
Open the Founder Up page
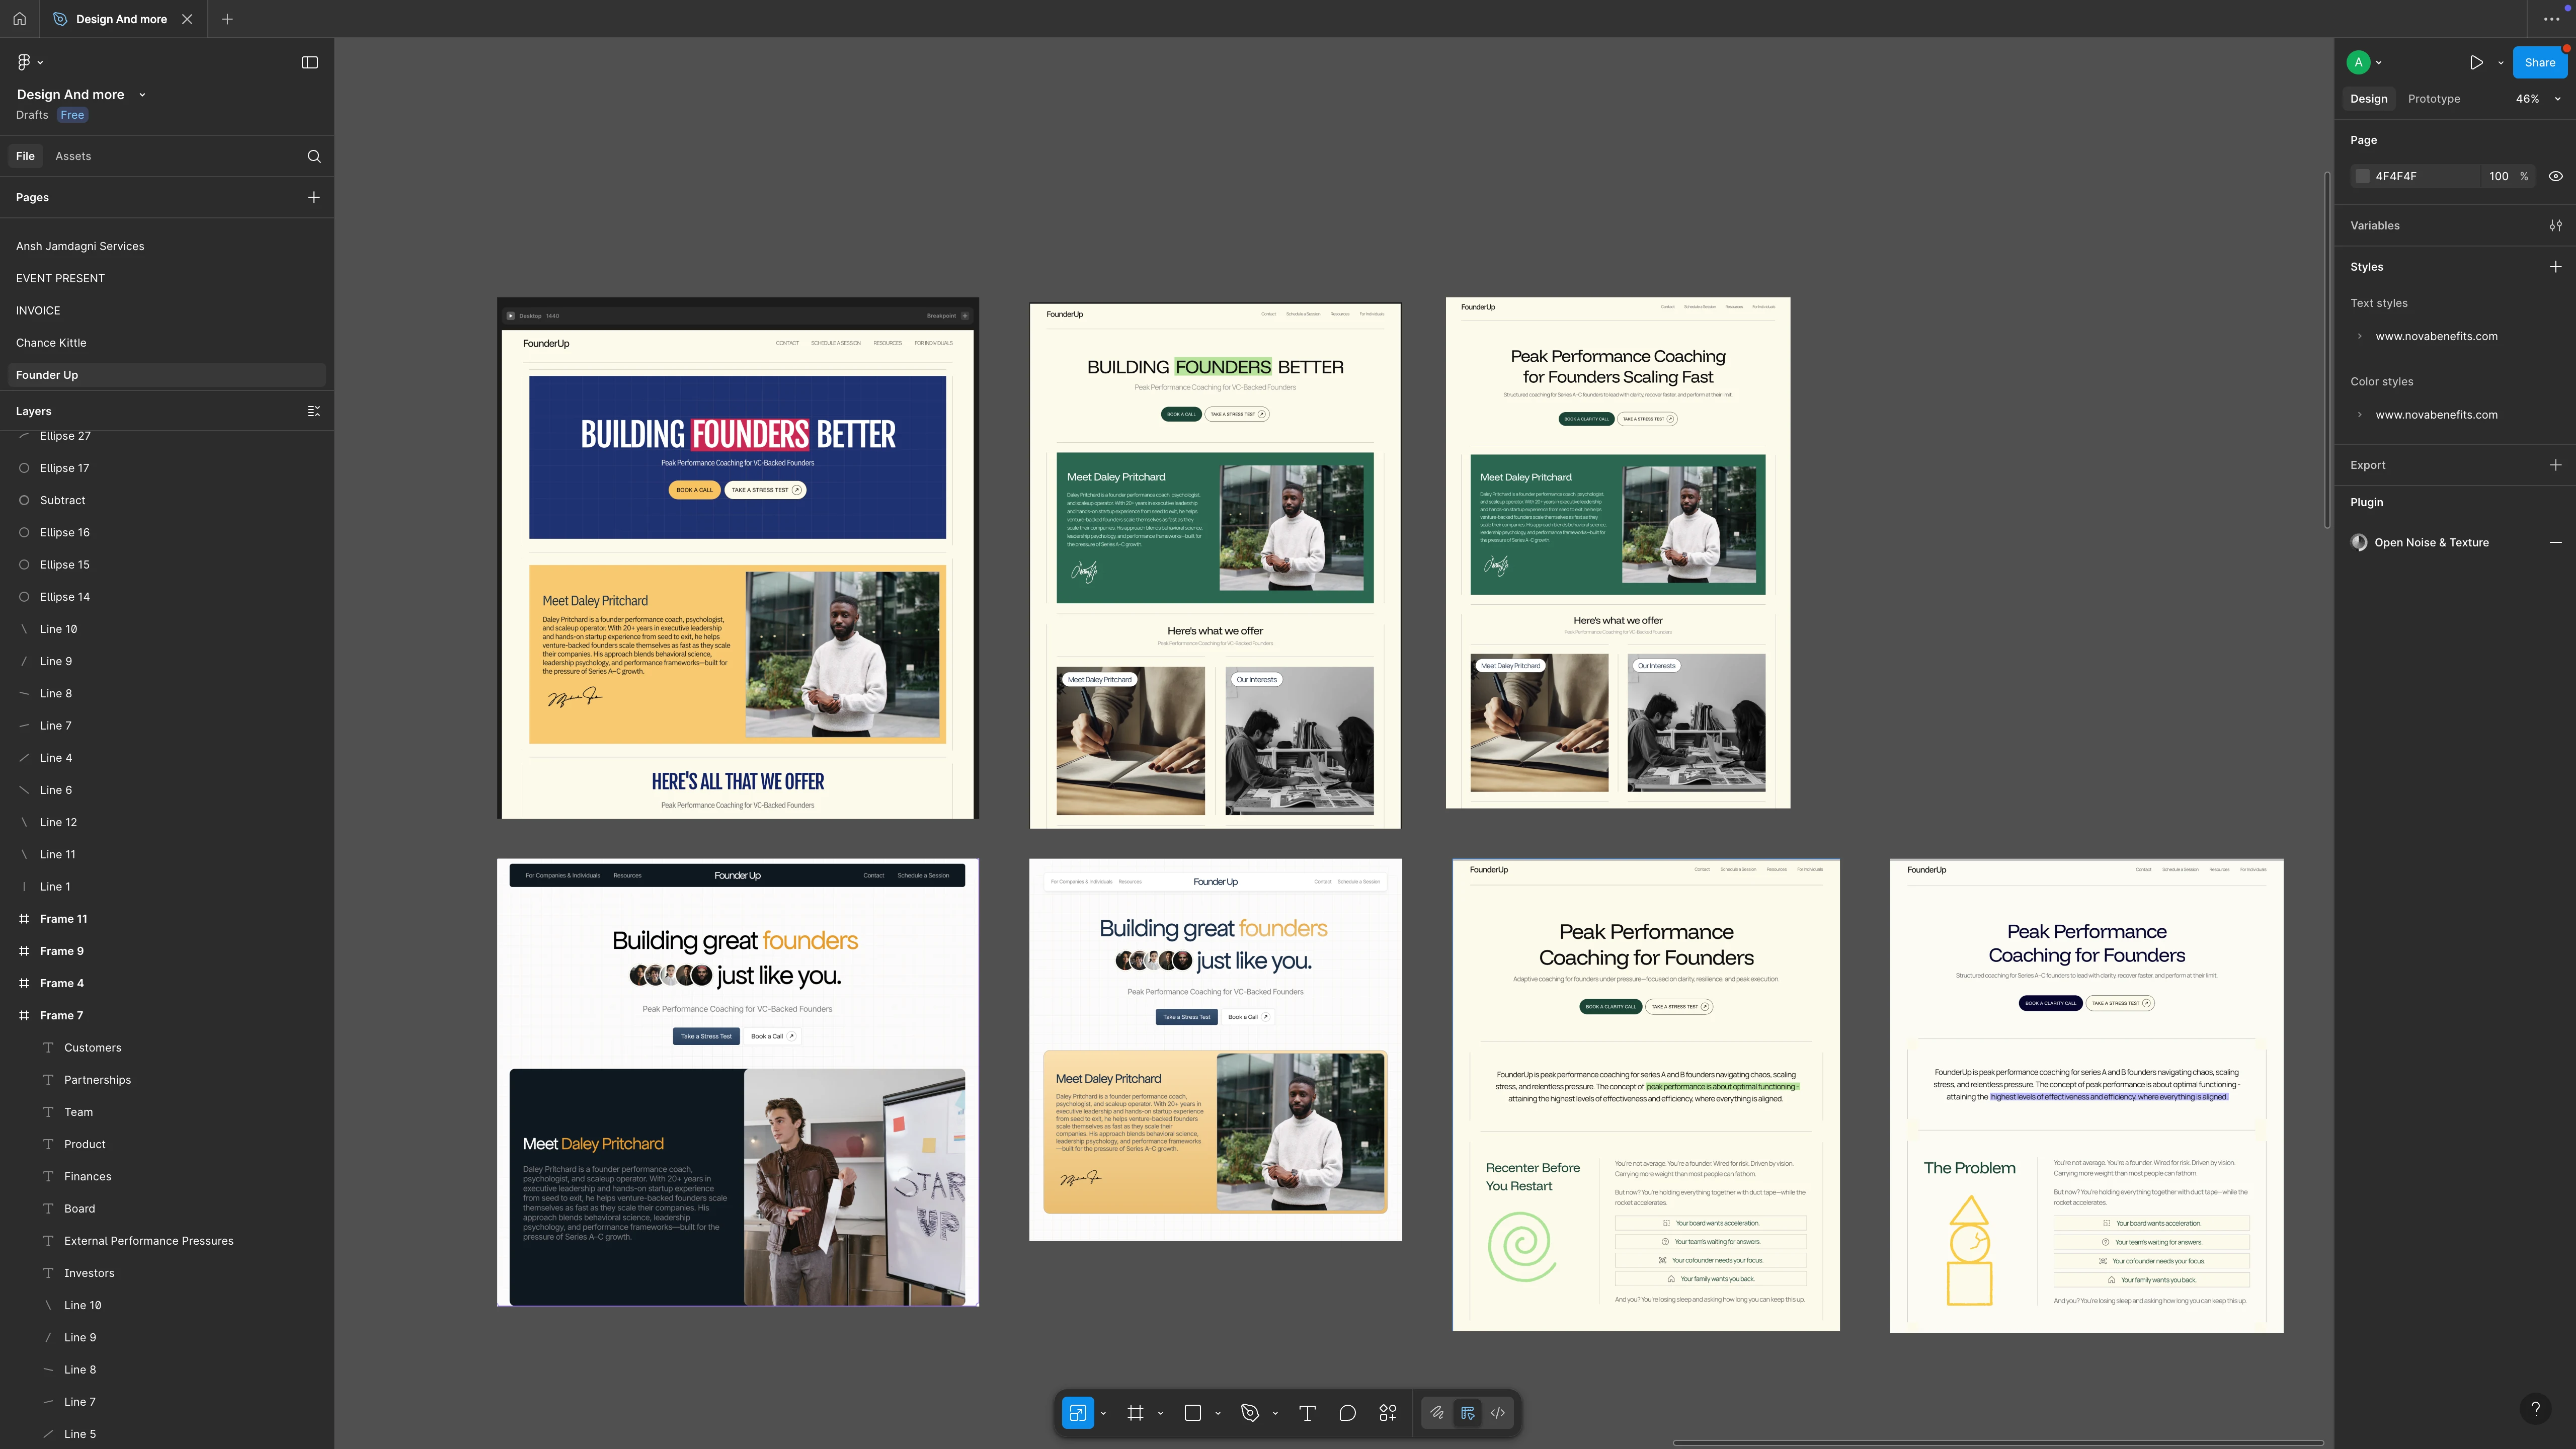(167, 375)
